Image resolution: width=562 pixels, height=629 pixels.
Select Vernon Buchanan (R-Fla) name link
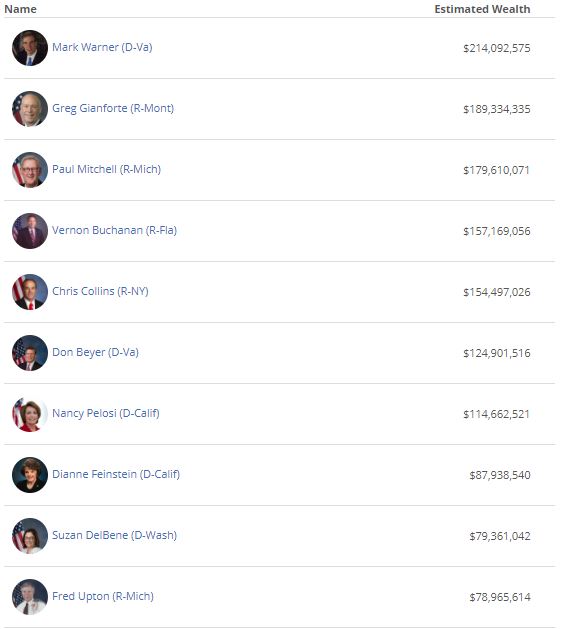(114, 230)
